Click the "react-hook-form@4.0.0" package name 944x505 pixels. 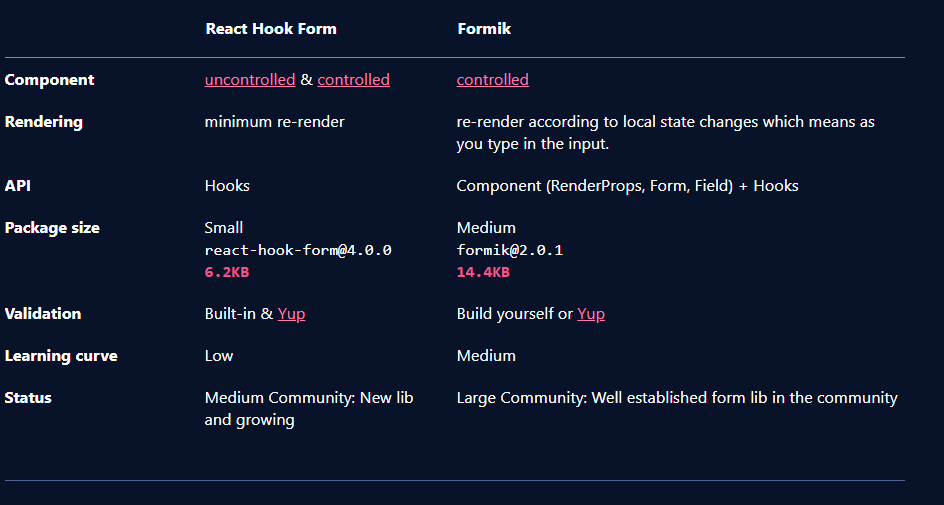click(x=298, y=250)
